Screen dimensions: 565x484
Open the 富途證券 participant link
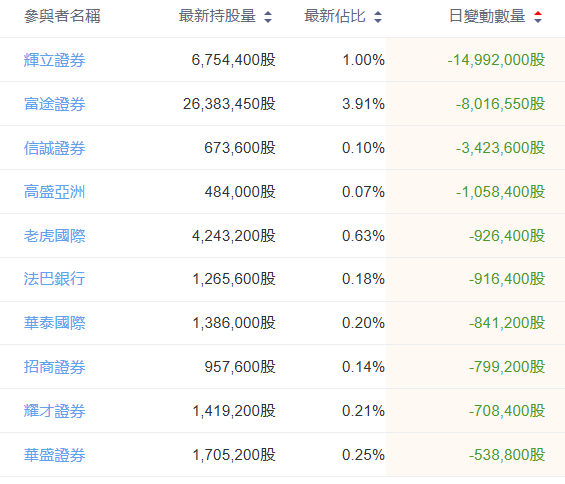click(x=54, y=104)
